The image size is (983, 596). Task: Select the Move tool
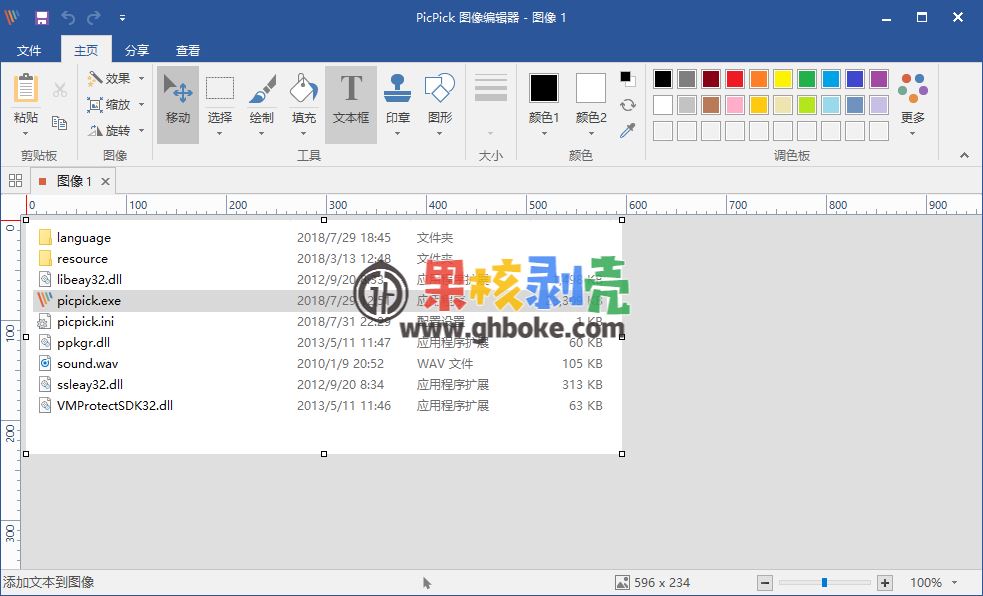178,105
